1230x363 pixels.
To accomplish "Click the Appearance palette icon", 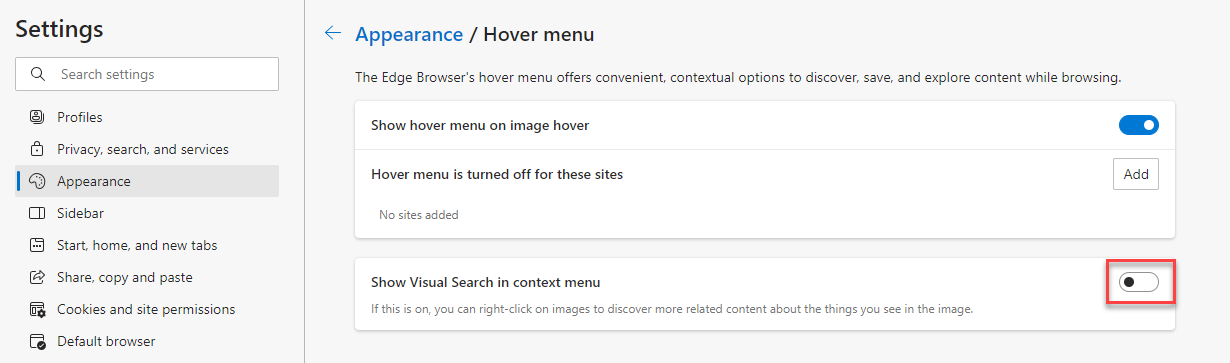I will pos(38,181).
